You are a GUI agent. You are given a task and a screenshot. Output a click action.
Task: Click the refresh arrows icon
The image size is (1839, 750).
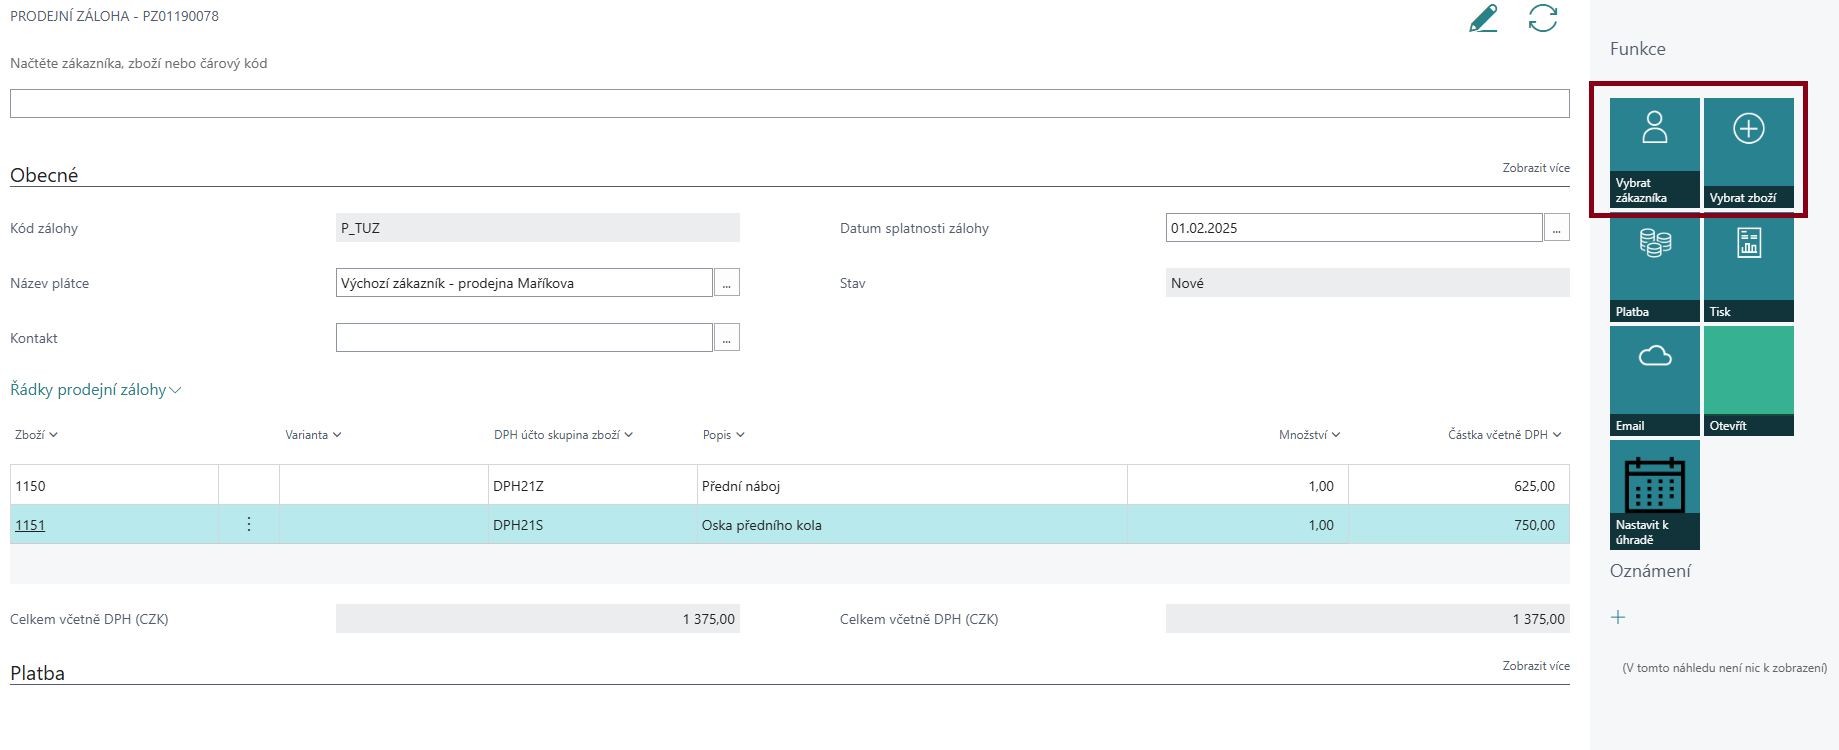click(x=1543, y=18)
